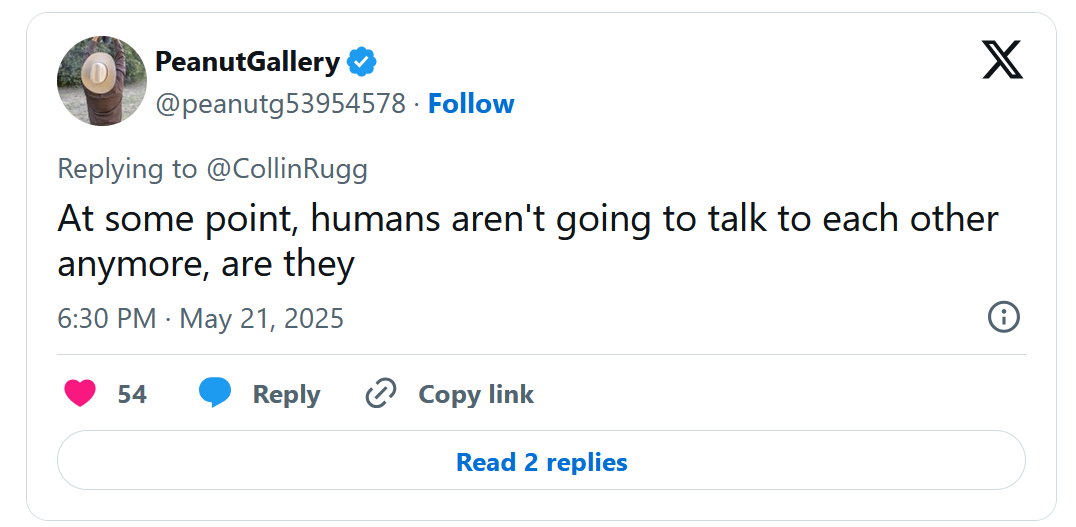The width and height of the screenshot is (1076, 527).
Task: Click the May 21, 2025 date
Action: click(x=261, y=319)
